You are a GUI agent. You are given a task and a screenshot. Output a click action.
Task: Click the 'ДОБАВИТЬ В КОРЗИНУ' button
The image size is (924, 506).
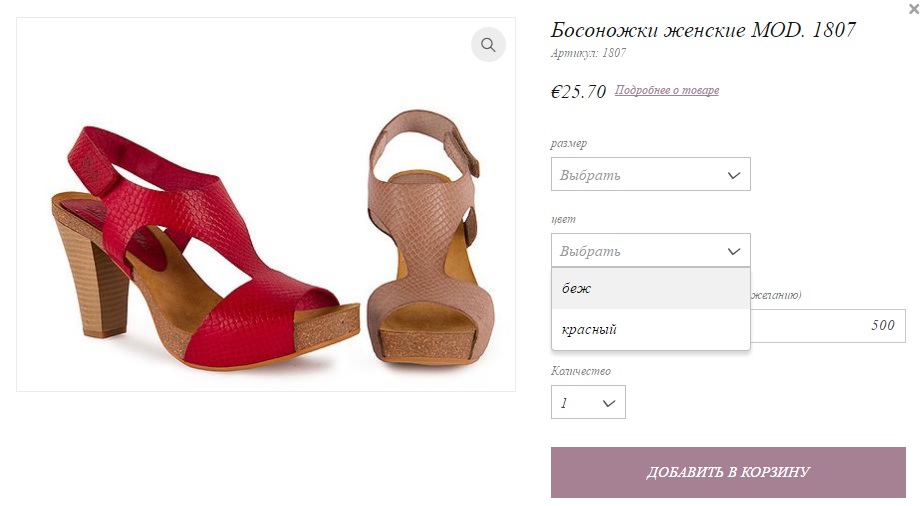(x=728, y=472)
